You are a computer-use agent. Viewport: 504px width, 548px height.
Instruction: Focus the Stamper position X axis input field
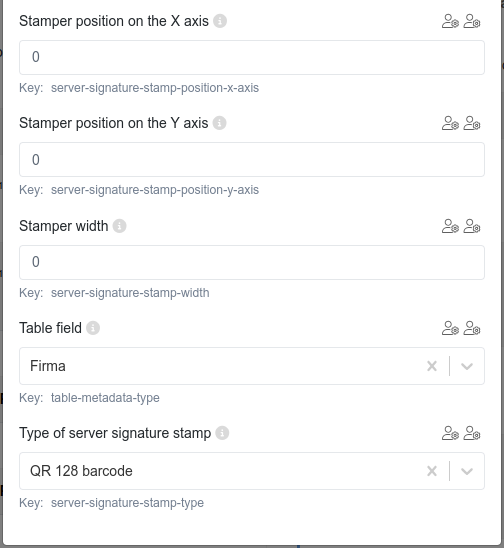coord(252,57)
